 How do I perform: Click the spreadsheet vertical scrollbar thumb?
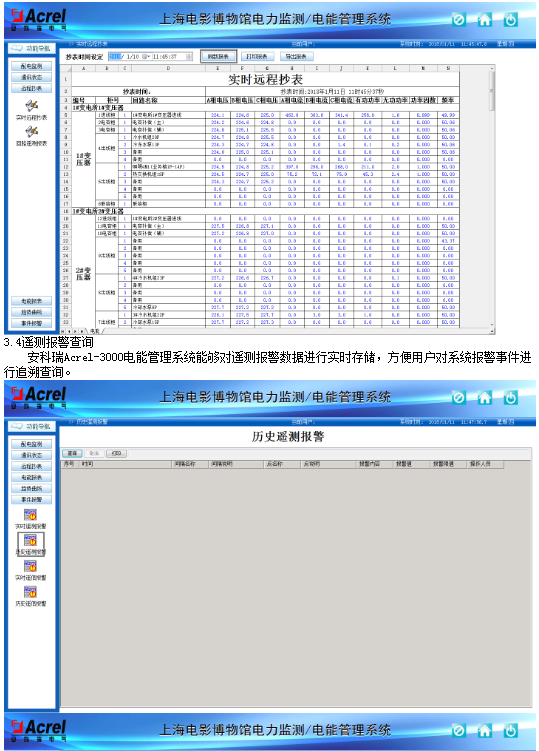click(492, 91)
